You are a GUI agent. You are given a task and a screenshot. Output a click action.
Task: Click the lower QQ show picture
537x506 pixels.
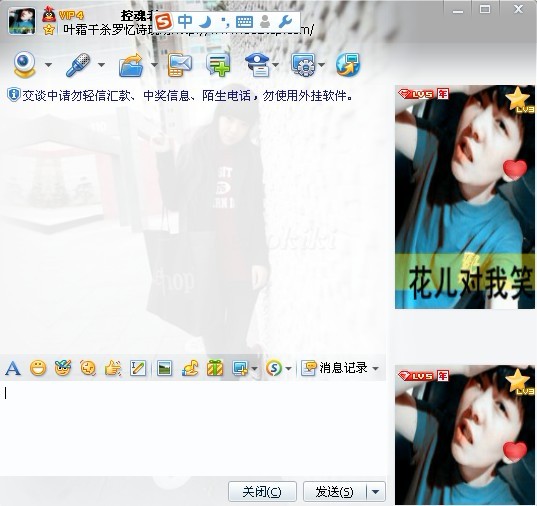tap(465, 435)
